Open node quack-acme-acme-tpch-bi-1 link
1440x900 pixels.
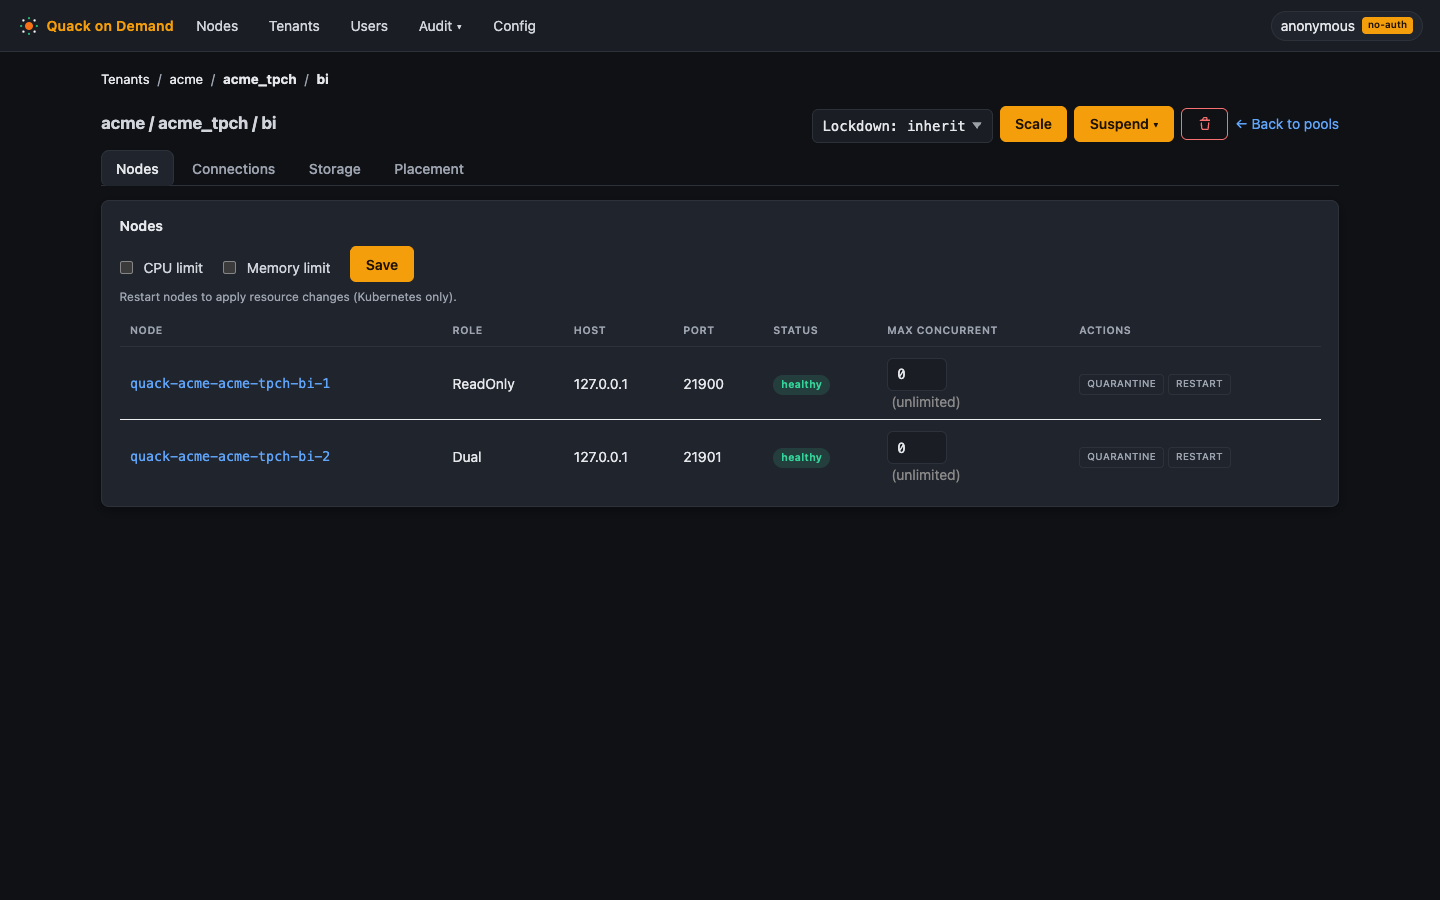(230, 383)
